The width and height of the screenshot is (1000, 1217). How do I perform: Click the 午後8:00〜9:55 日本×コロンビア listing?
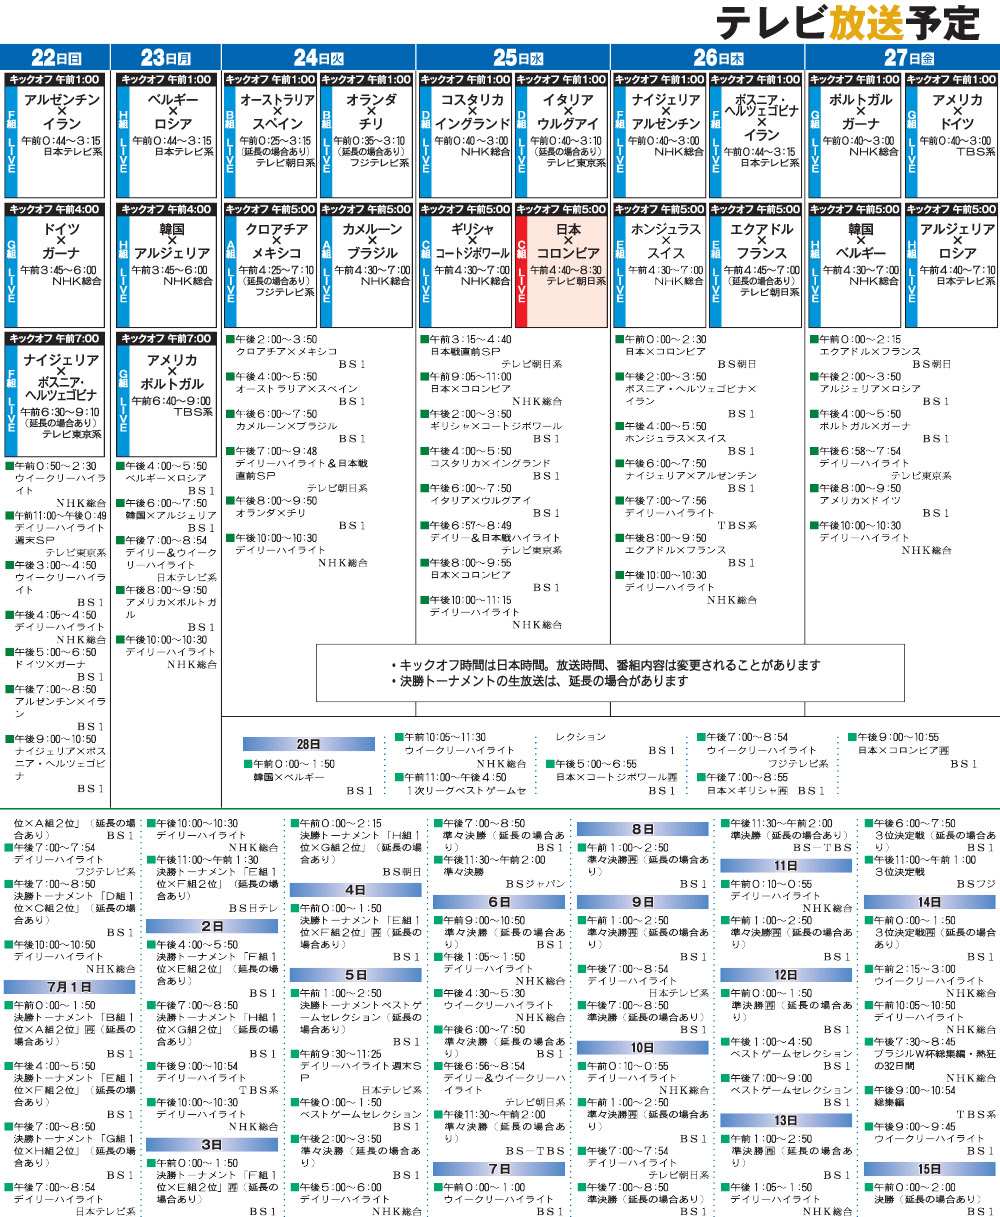click(x=491, y=575)
